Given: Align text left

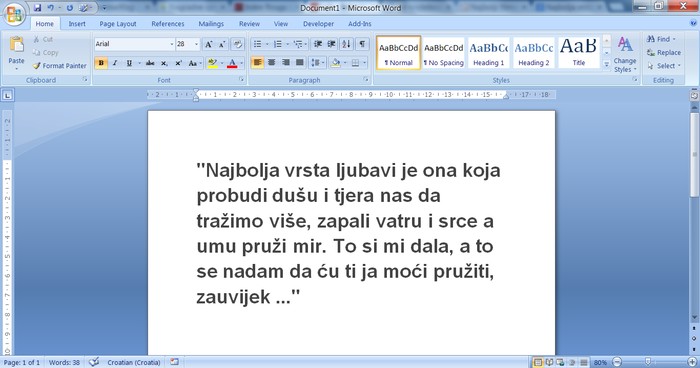Looking at the screenshot, I should coord(258,63).
